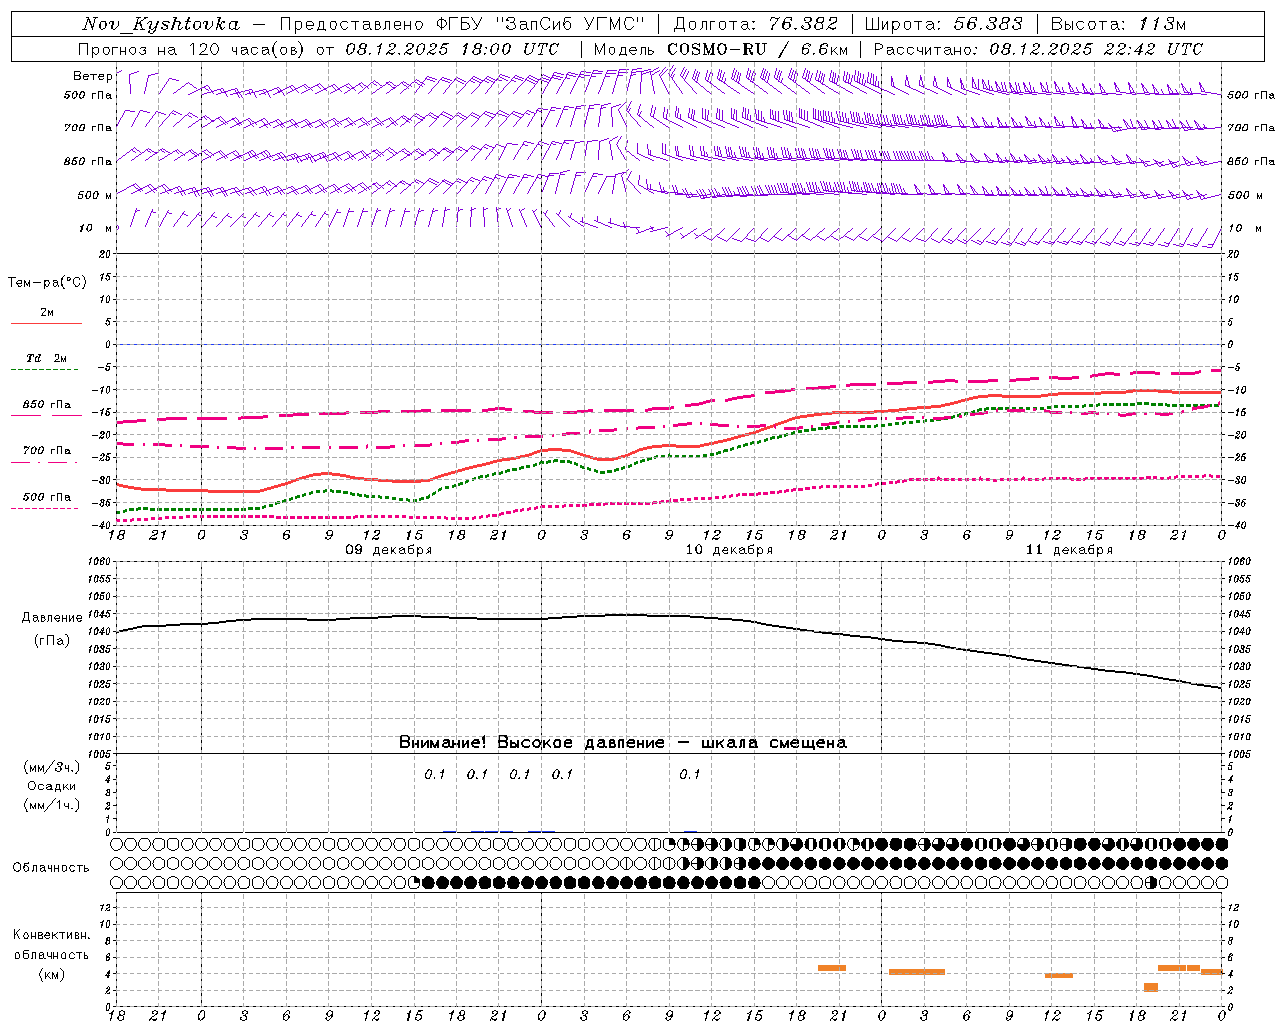Click the 'Td 2м' dew point legend entry
Image resolution: width=1280 pixels, height=1024 pixels.
coord(46,358)
